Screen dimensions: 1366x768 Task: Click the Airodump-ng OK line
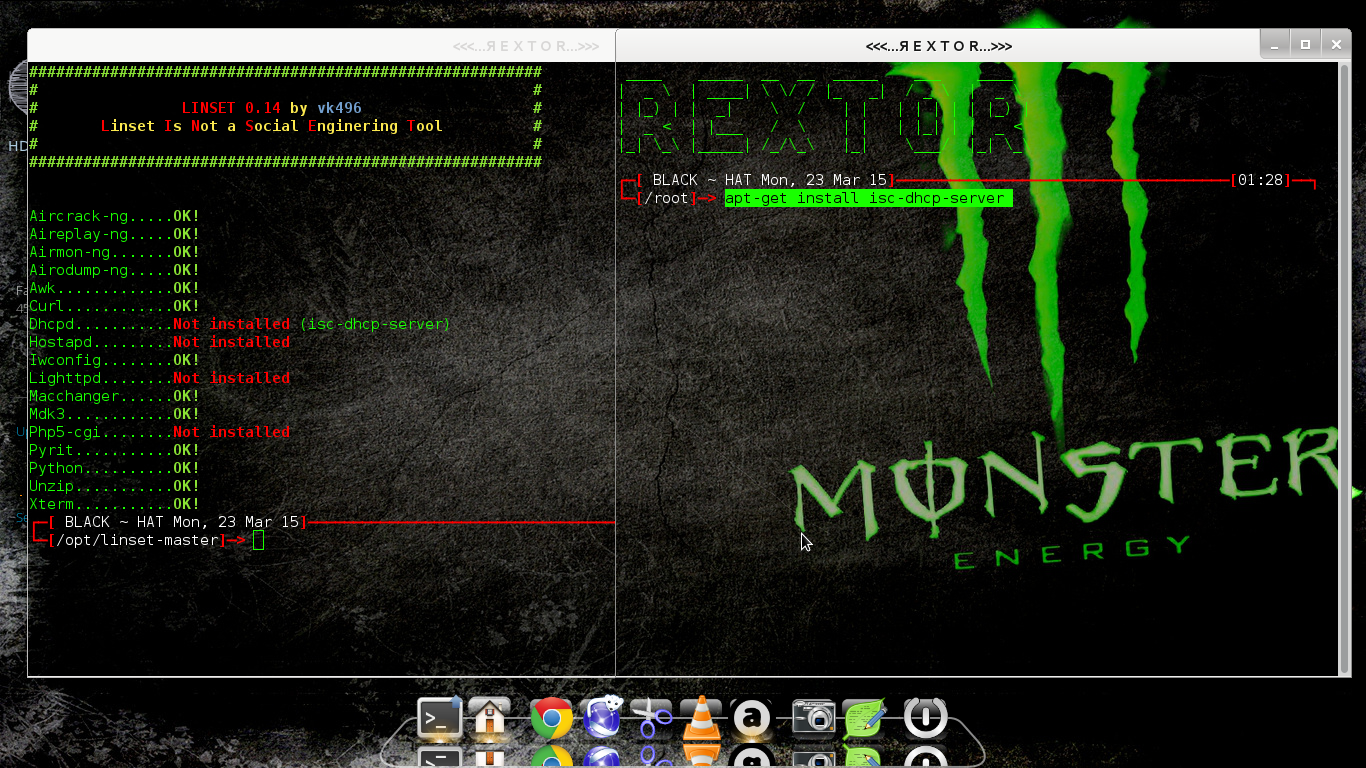click(114, 270)
